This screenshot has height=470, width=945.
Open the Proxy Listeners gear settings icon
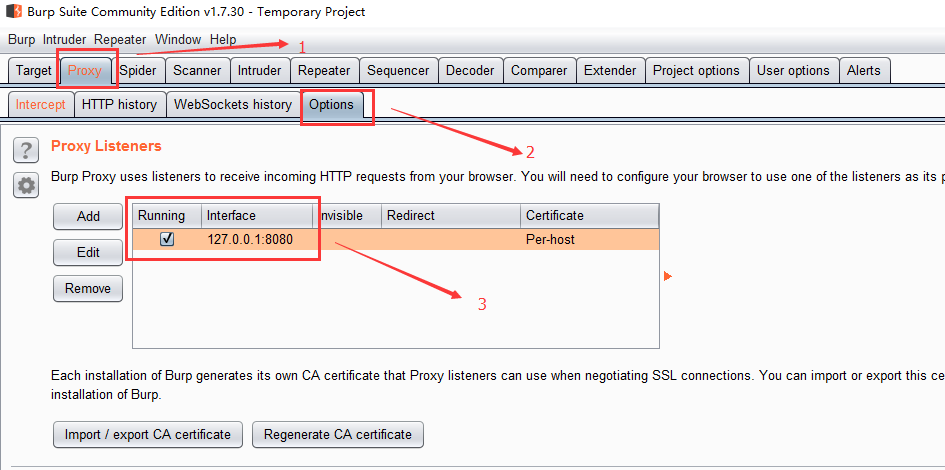(x=26, y=185)
